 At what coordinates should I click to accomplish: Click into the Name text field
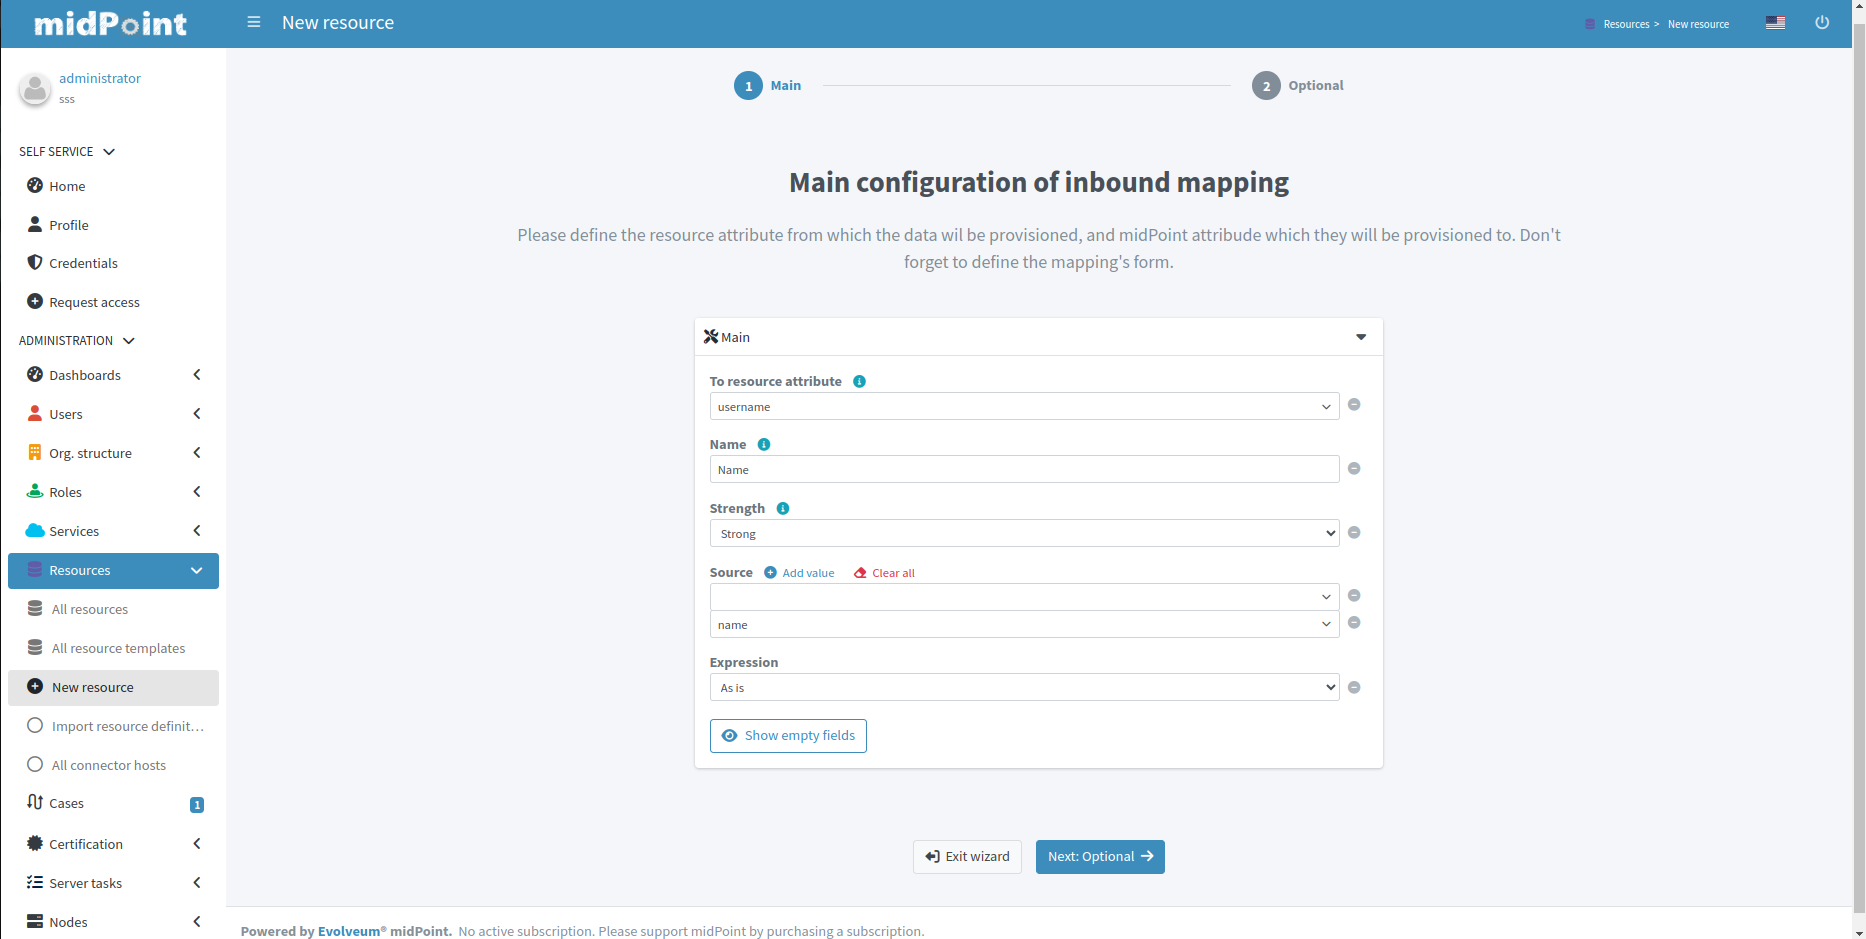pos(1024,469)
